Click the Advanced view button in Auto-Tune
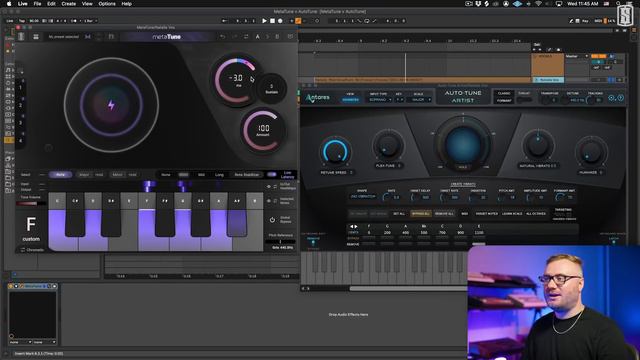640x360 pixels. pos(350,100)
